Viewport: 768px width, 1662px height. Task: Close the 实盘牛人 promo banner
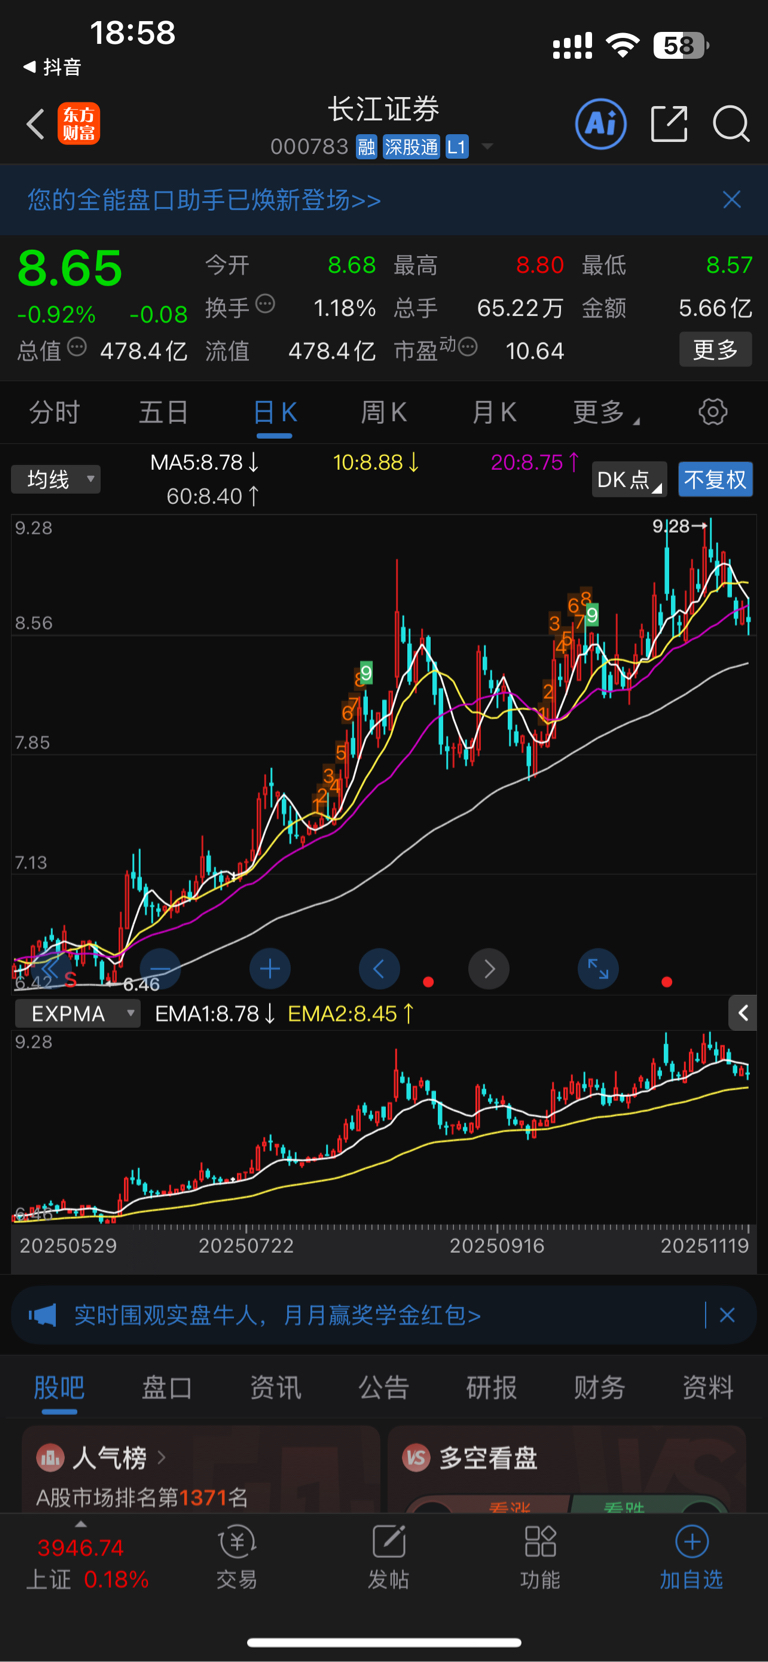(x=727, y=1315)
